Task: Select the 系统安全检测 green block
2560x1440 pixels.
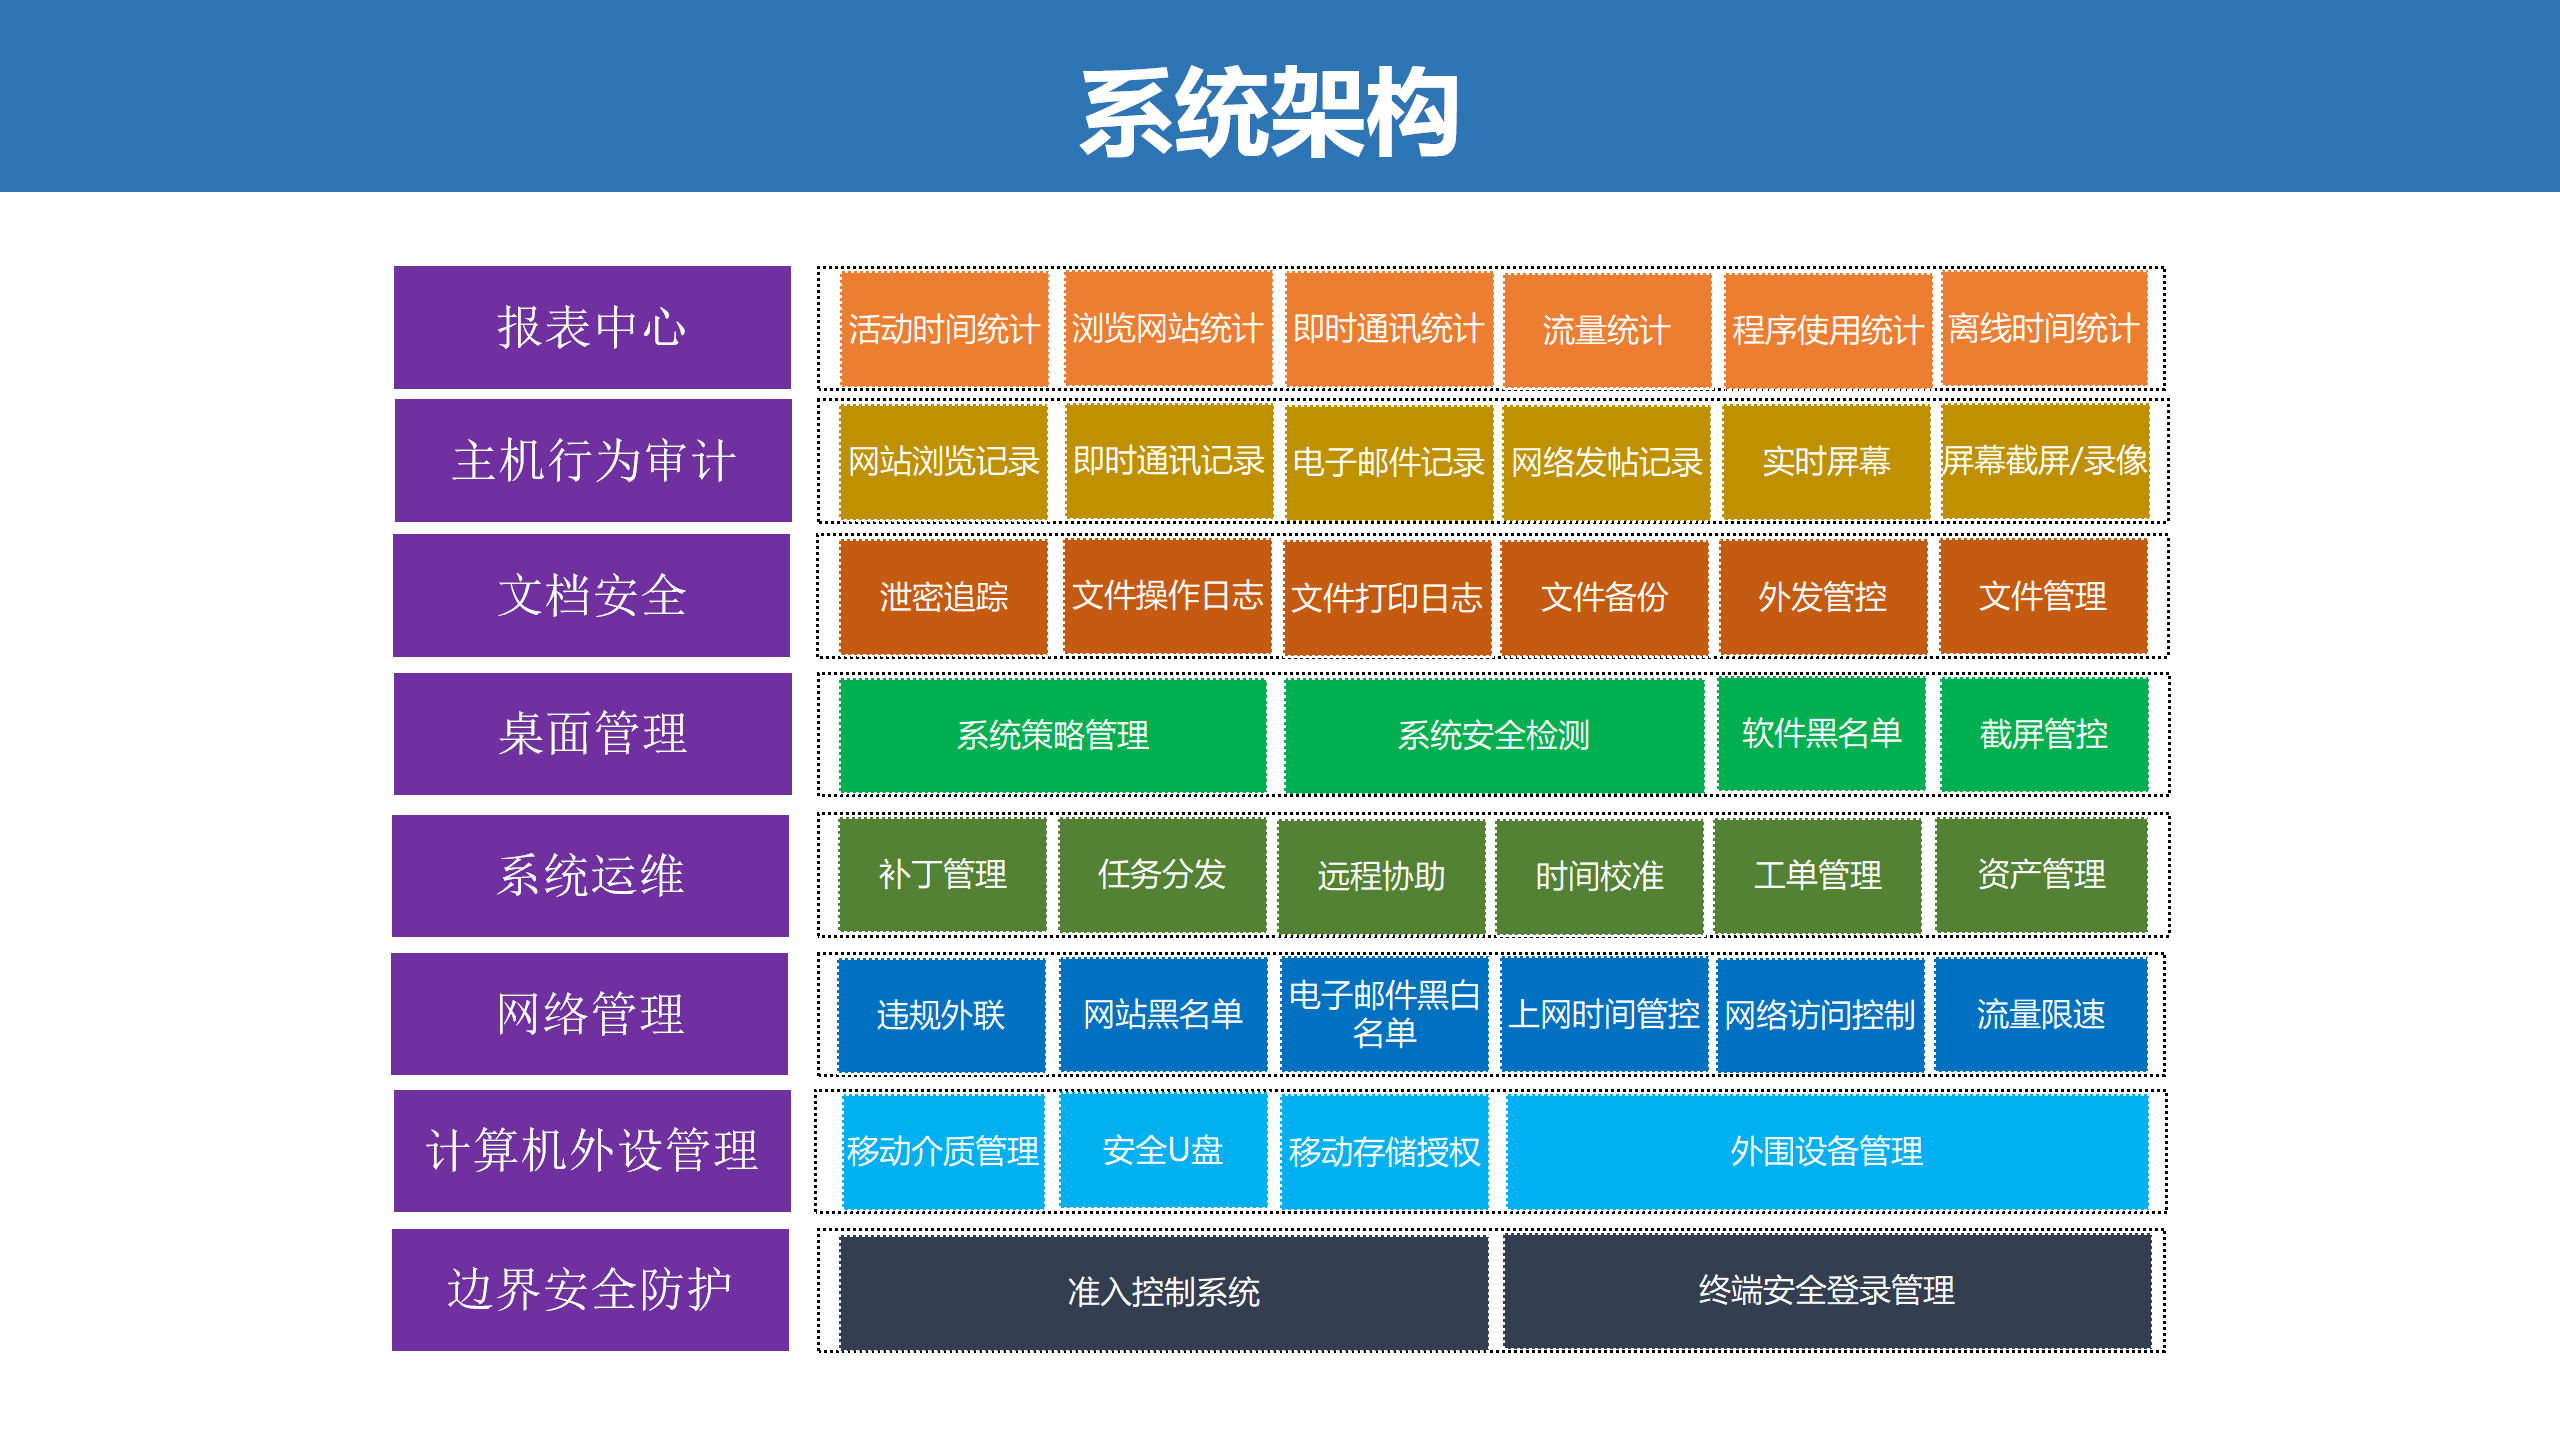Action: [1493, 735]
